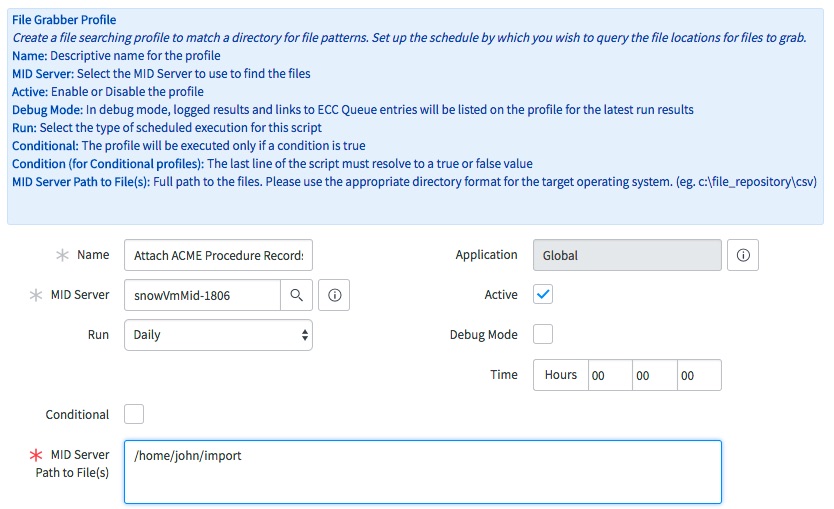Select the Time seconds field
834x509 pixels.
coord(699,375)
